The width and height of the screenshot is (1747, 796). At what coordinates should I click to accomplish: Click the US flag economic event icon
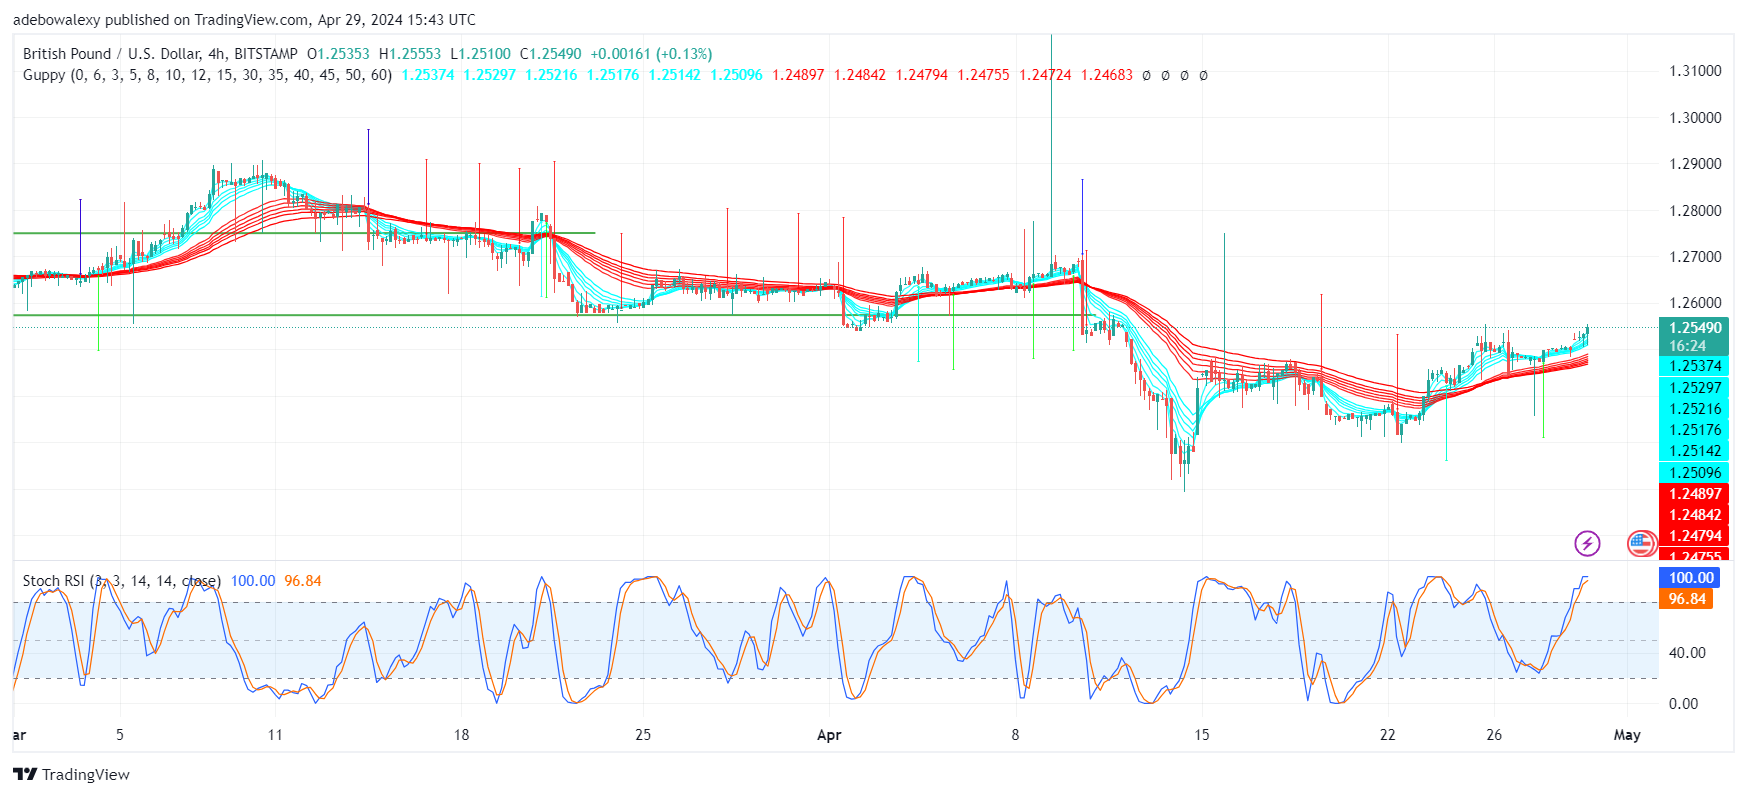1641,543
